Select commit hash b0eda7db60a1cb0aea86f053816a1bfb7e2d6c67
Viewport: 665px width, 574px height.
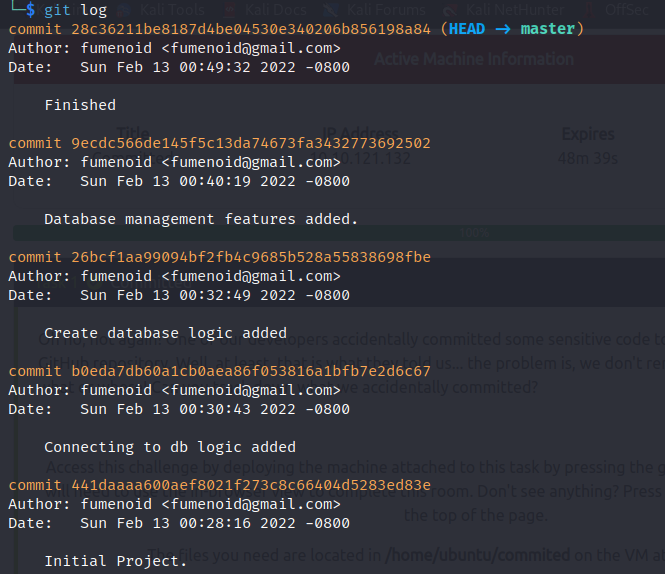(251, 371)
